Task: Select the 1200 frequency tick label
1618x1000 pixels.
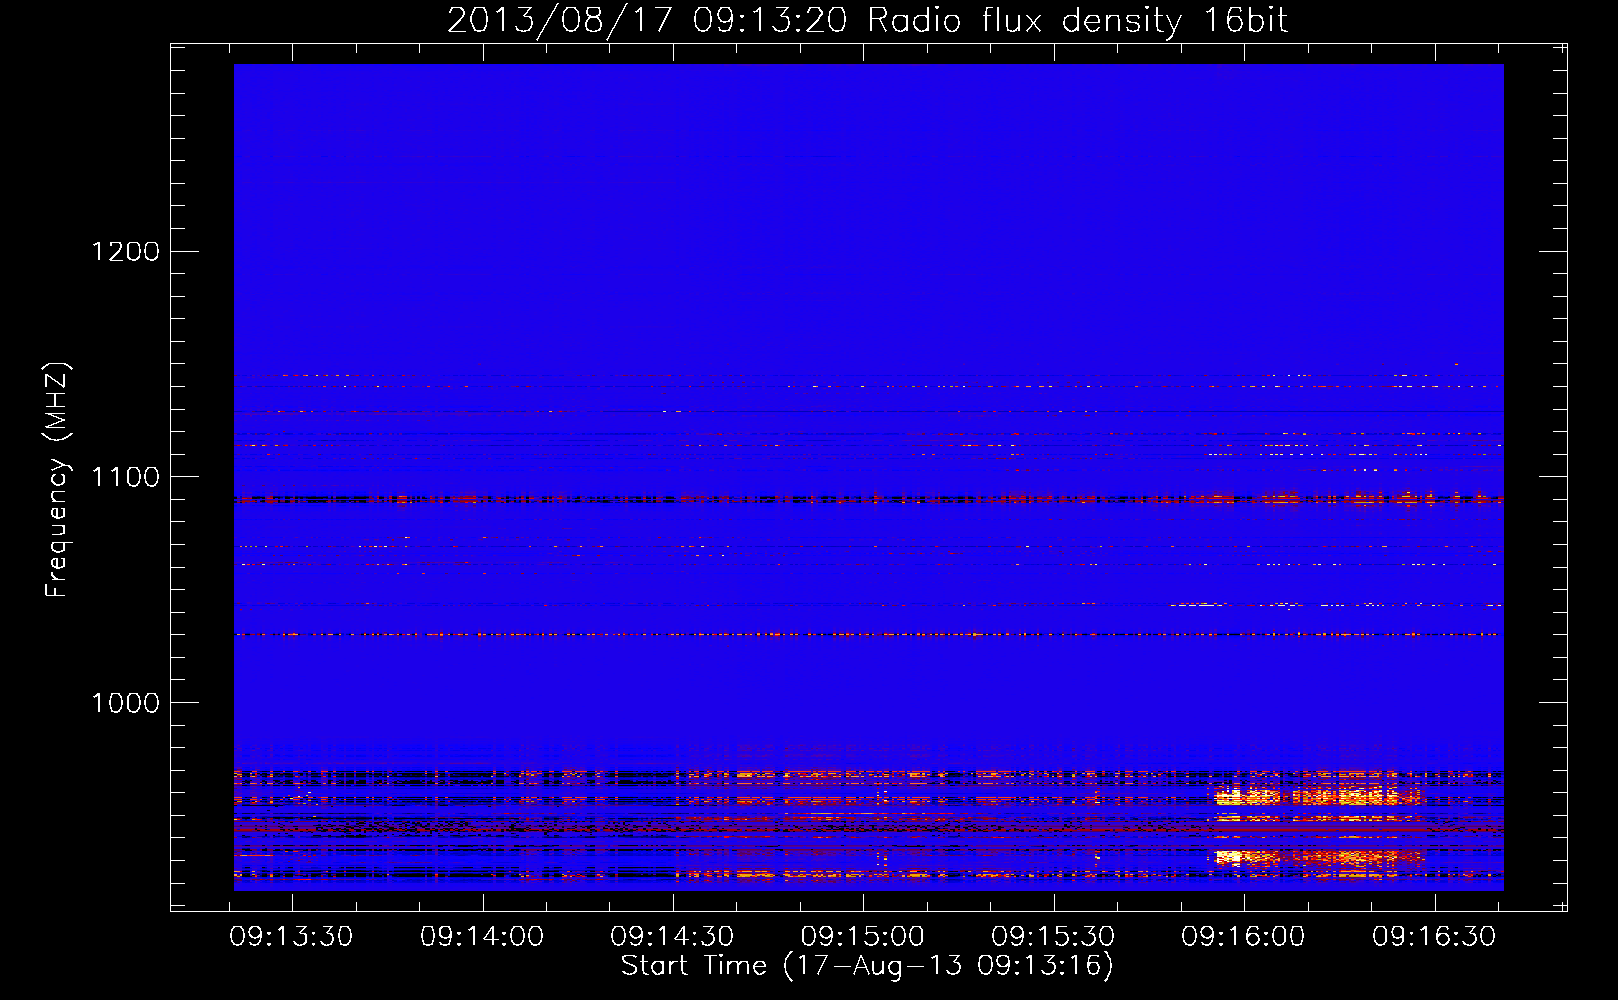Action: click(125, 251)
